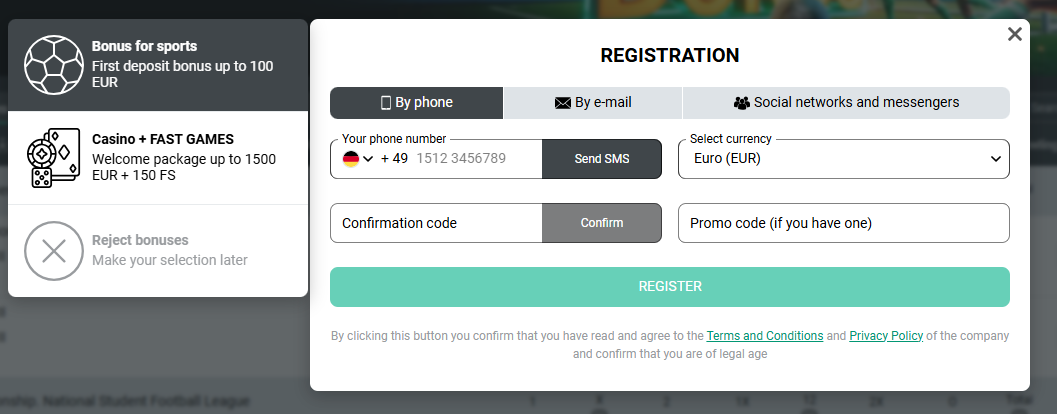Close the registration dialog with X
Viewport: 1057px width, 414px height.
(x=1015, y=34)
